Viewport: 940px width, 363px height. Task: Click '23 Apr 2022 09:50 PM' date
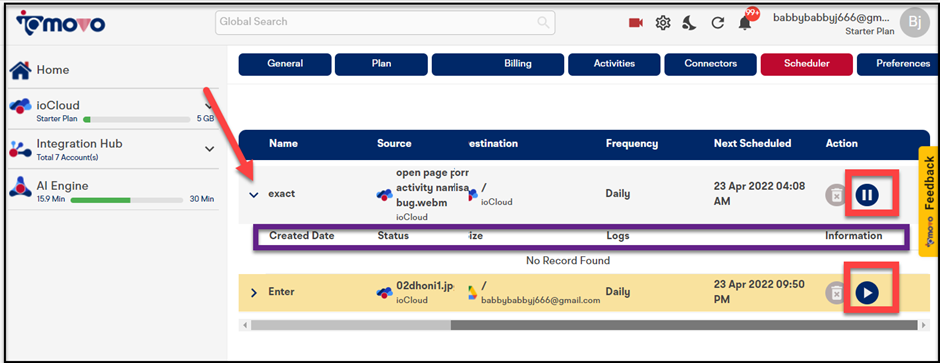[x=759, y=292]
